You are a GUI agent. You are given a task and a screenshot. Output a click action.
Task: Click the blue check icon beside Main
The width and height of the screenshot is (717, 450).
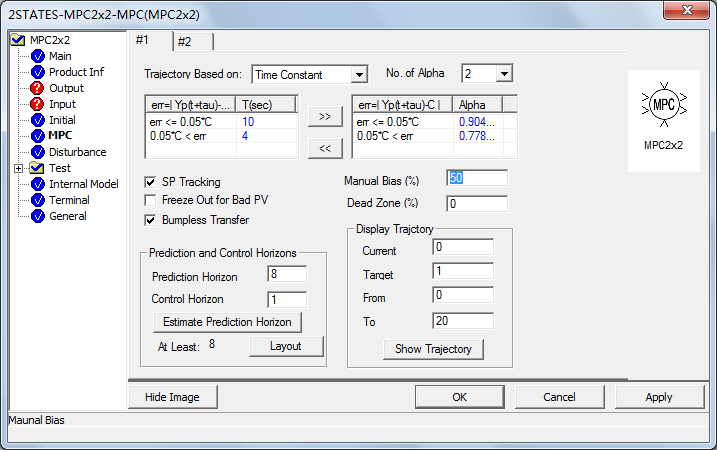coord(37,56)
